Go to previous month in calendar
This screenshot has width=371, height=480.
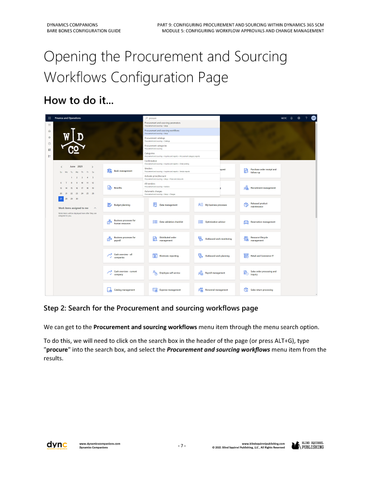point(61,166)
